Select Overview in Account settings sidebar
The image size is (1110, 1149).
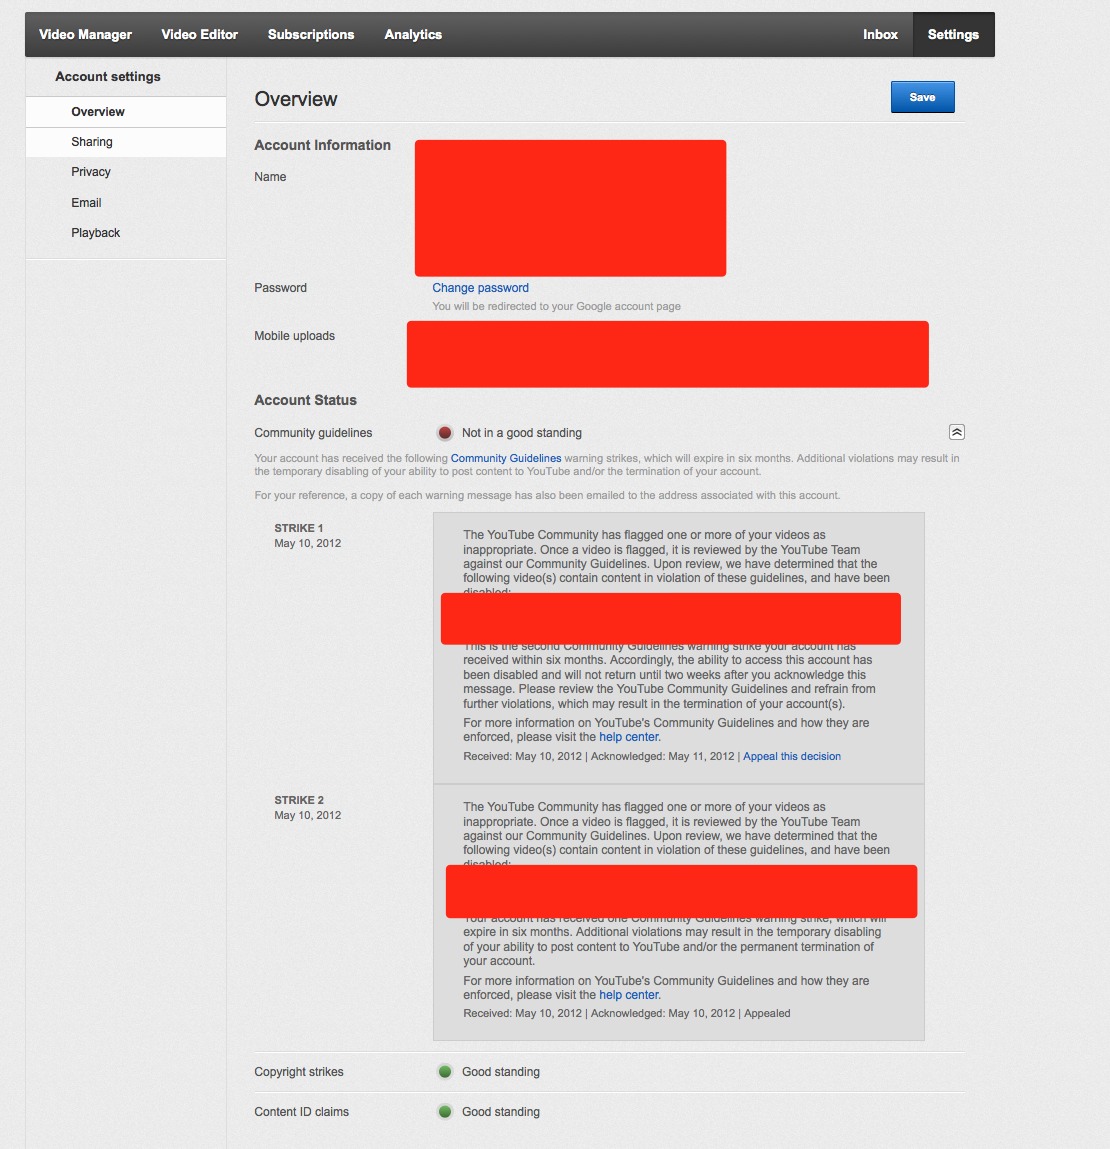pyautogui.click(x=125, y=111)
